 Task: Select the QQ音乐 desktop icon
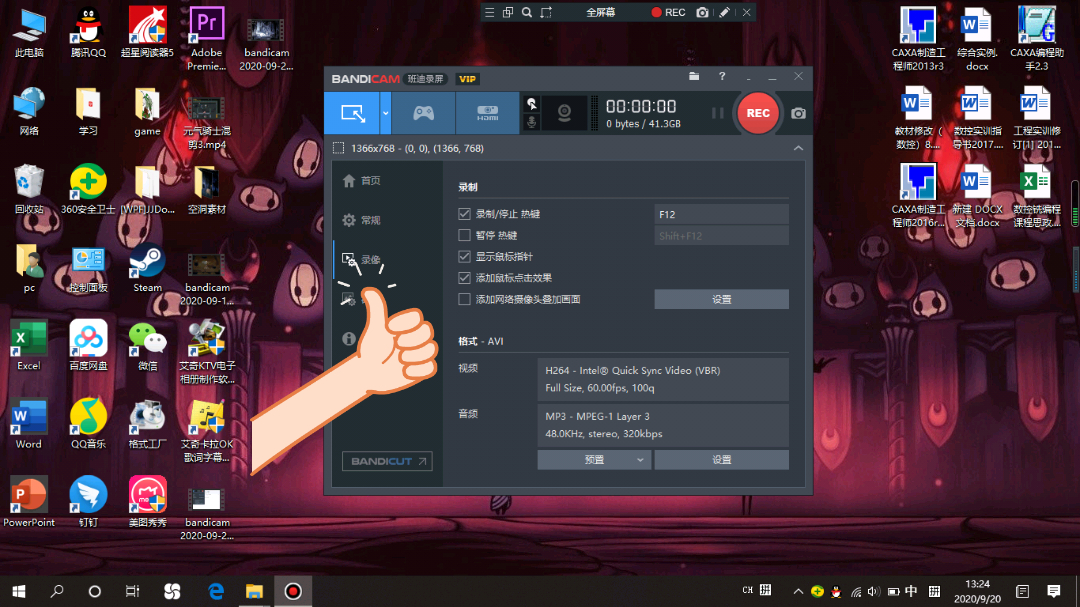pos(88,425)
